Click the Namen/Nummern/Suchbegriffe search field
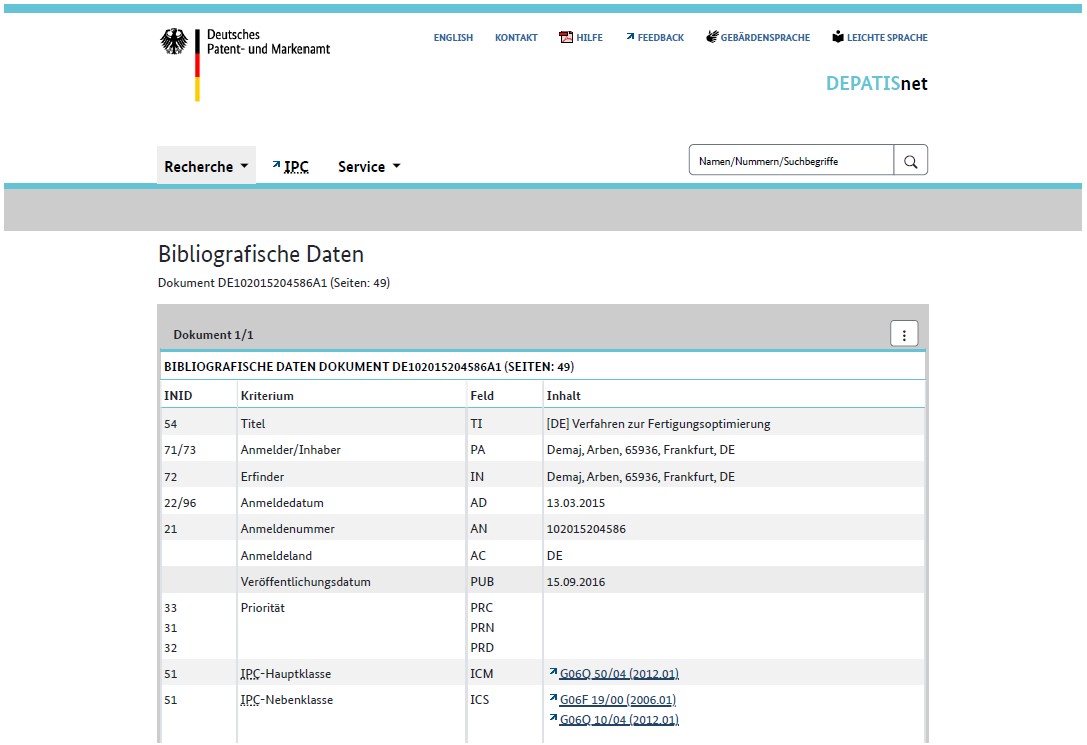 point(791,161)
